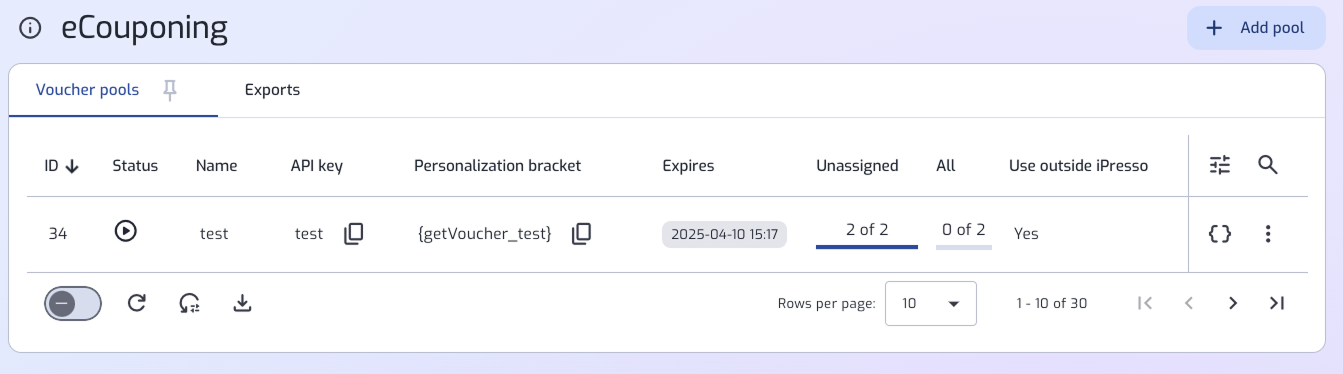Open the three-dot row actions menu

click(x=1268, y=234)
